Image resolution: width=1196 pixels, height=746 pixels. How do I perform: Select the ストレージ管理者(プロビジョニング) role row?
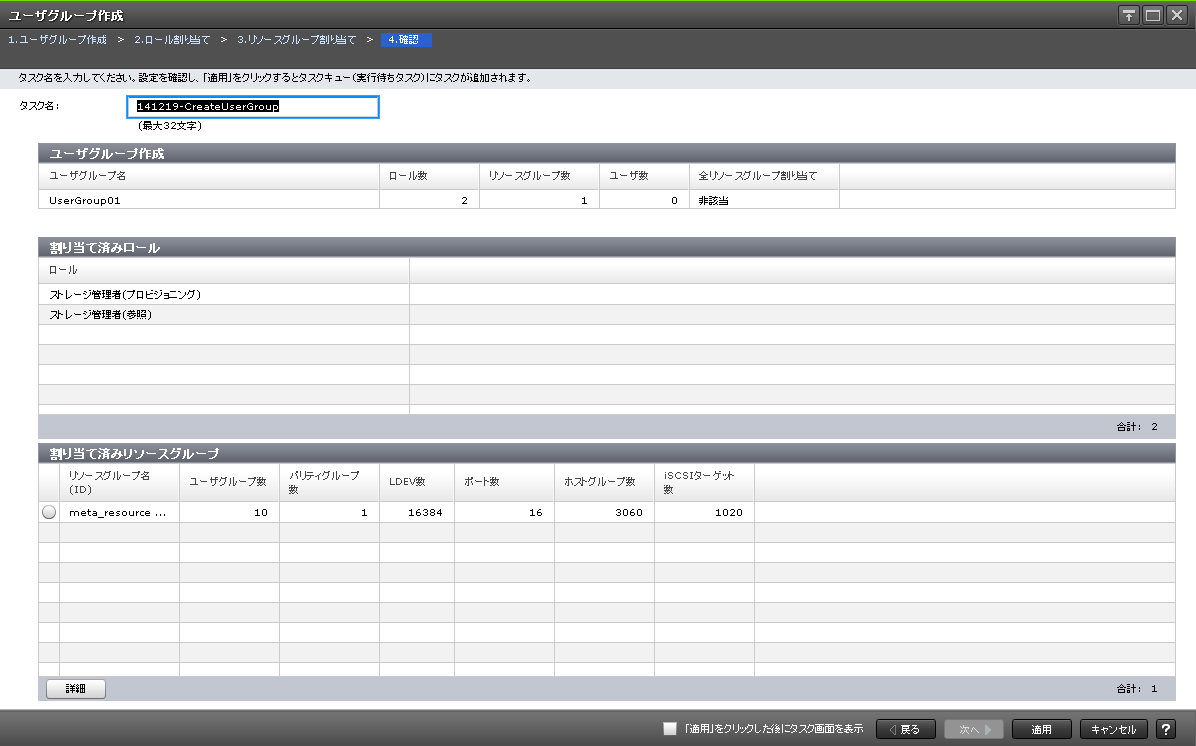click(x=126, y=294)
